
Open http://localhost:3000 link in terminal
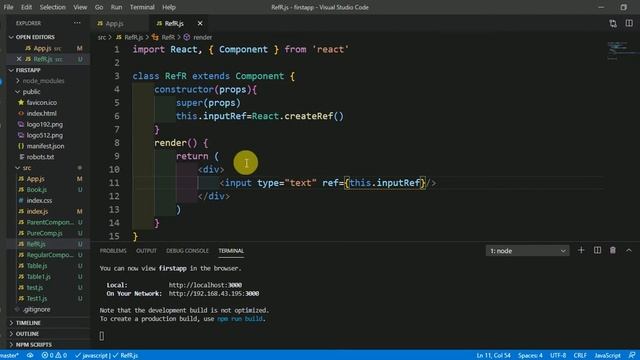(205, 285)
